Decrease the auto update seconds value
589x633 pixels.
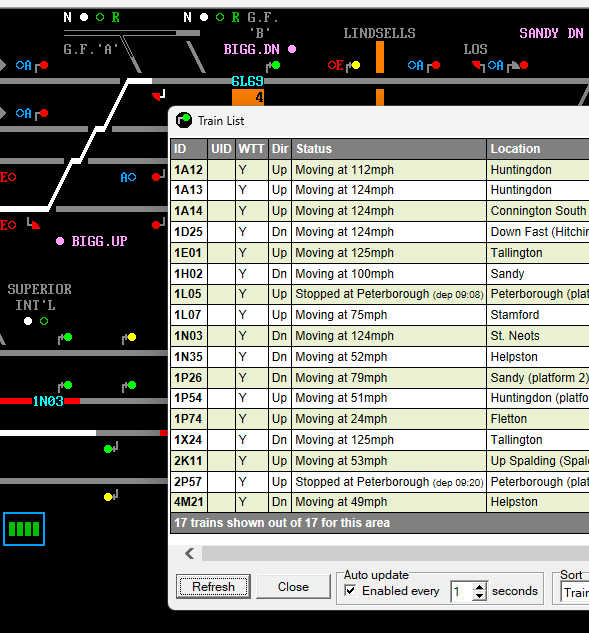tap(479, 596)
